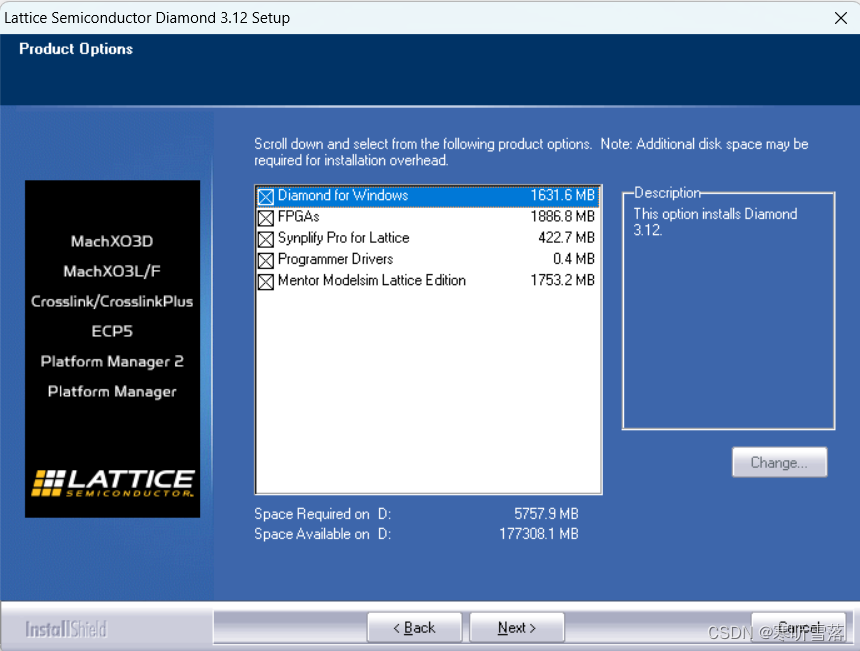Click the Crosslink/CrosslinkPlus banner text
The height and width of the screenshot is (651, 860).
click(x=112, y=301)
